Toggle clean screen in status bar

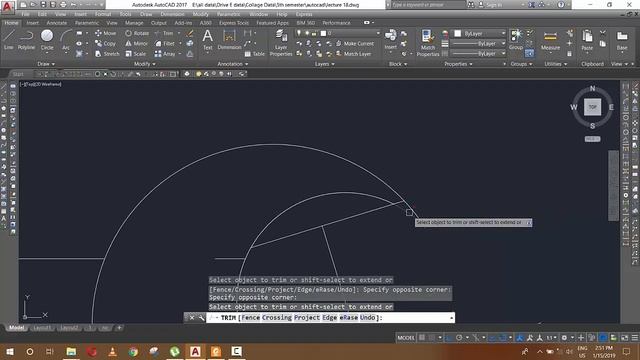tap(624, 338)
